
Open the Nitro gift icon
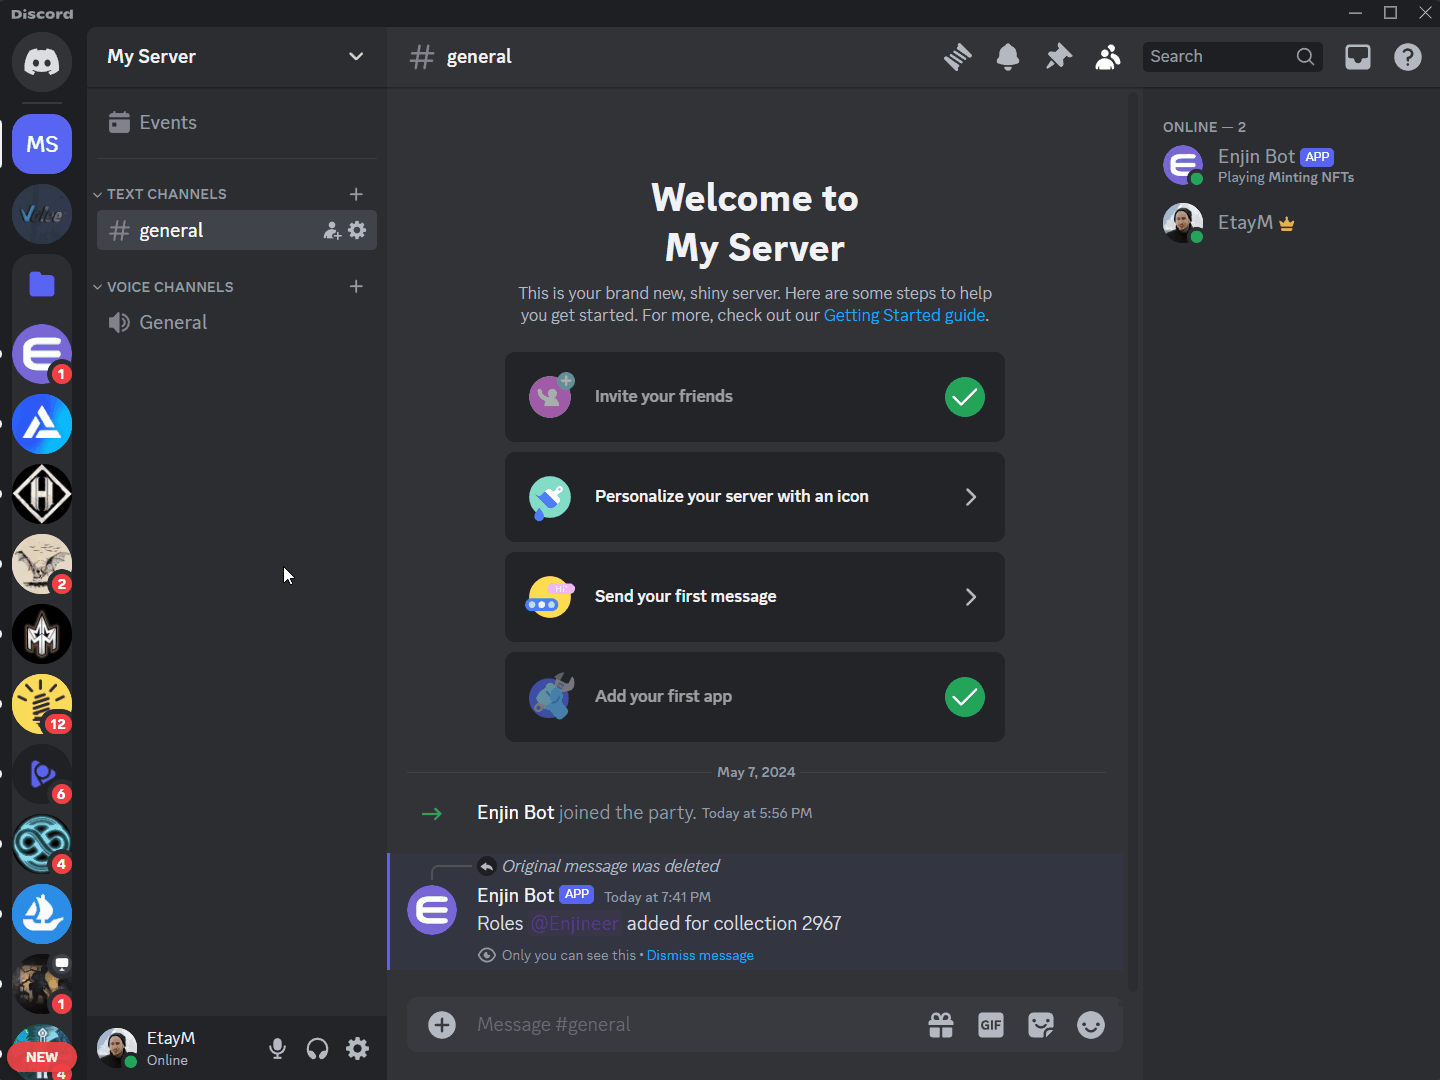coord(941,1025)
